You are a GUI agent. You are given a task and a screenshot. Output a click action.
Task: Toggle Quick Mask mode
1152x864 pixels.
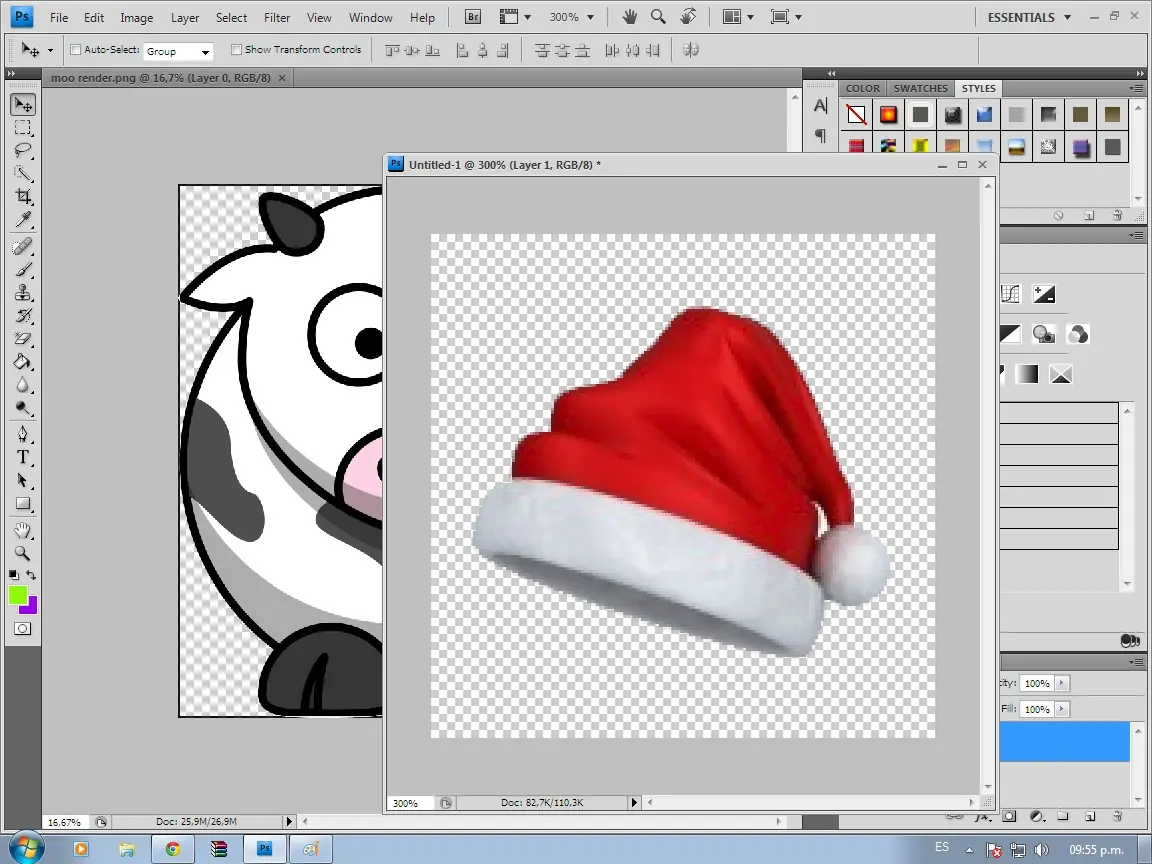(23, 629)
